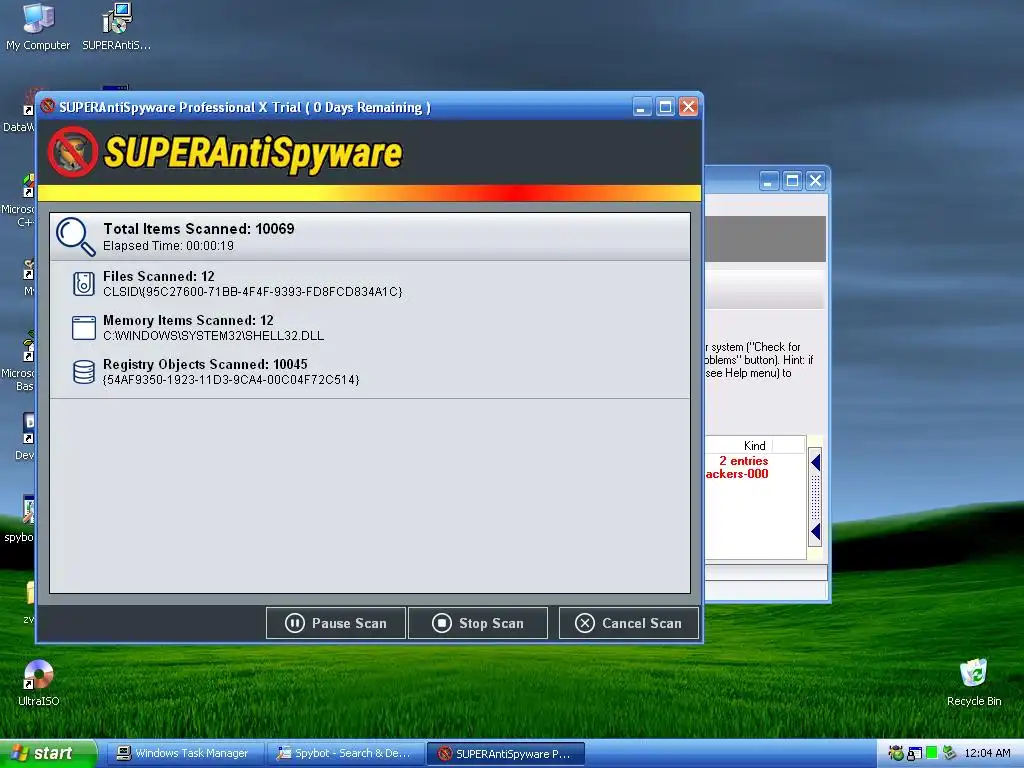This screenshot has height=768, width=1024.
Task: Click SUPERAntiSpyware taskbar button
Action: pyautogui.click(x=505, y=754)
